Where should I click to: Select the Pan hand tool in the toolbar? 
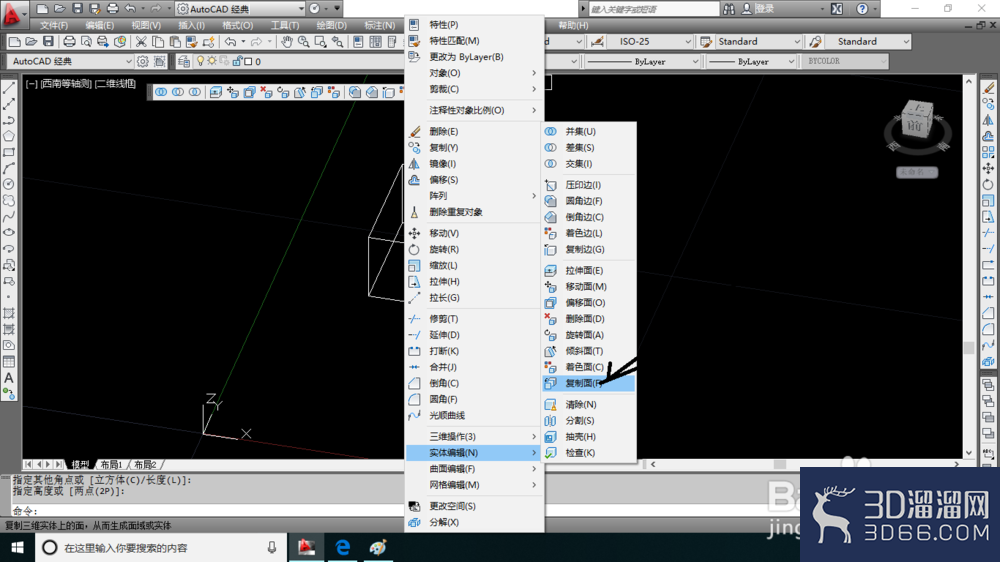tap(287, 41)
